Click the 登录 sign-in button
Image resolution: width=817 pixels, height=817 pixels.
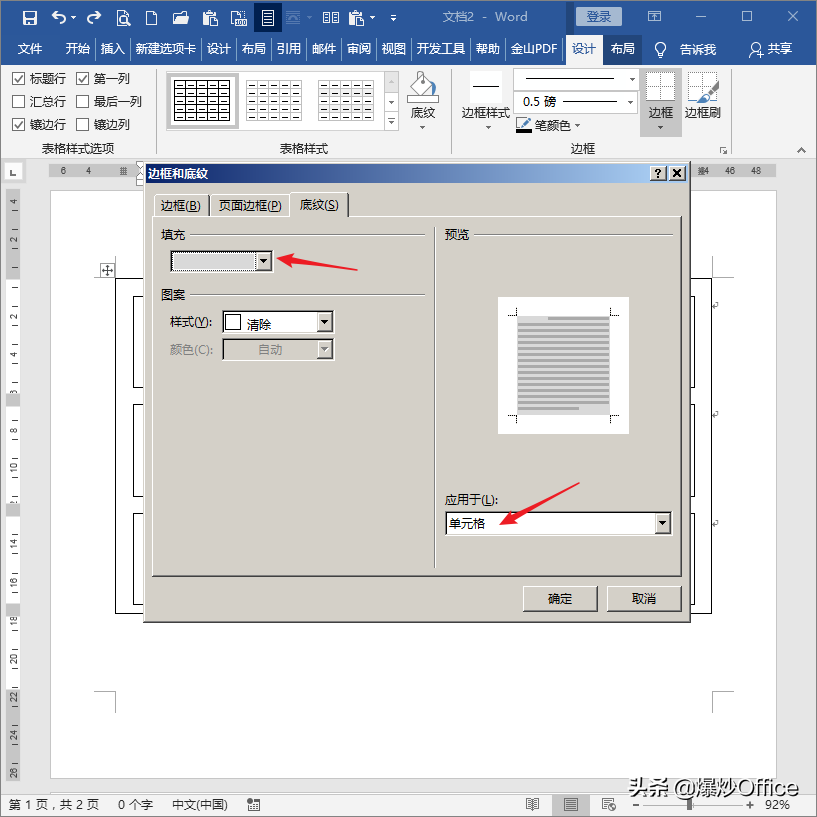599,17
